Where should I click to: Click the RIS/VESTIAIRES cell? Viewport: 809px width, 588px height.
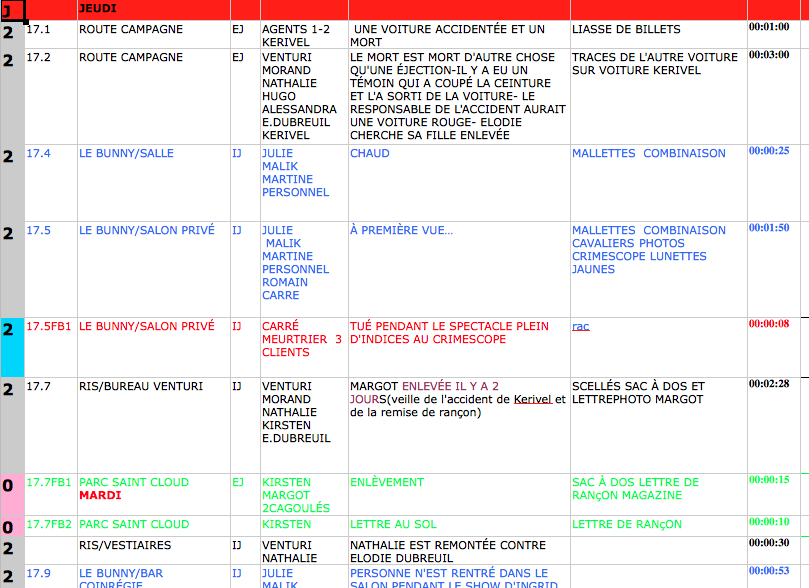pos(154,550)
